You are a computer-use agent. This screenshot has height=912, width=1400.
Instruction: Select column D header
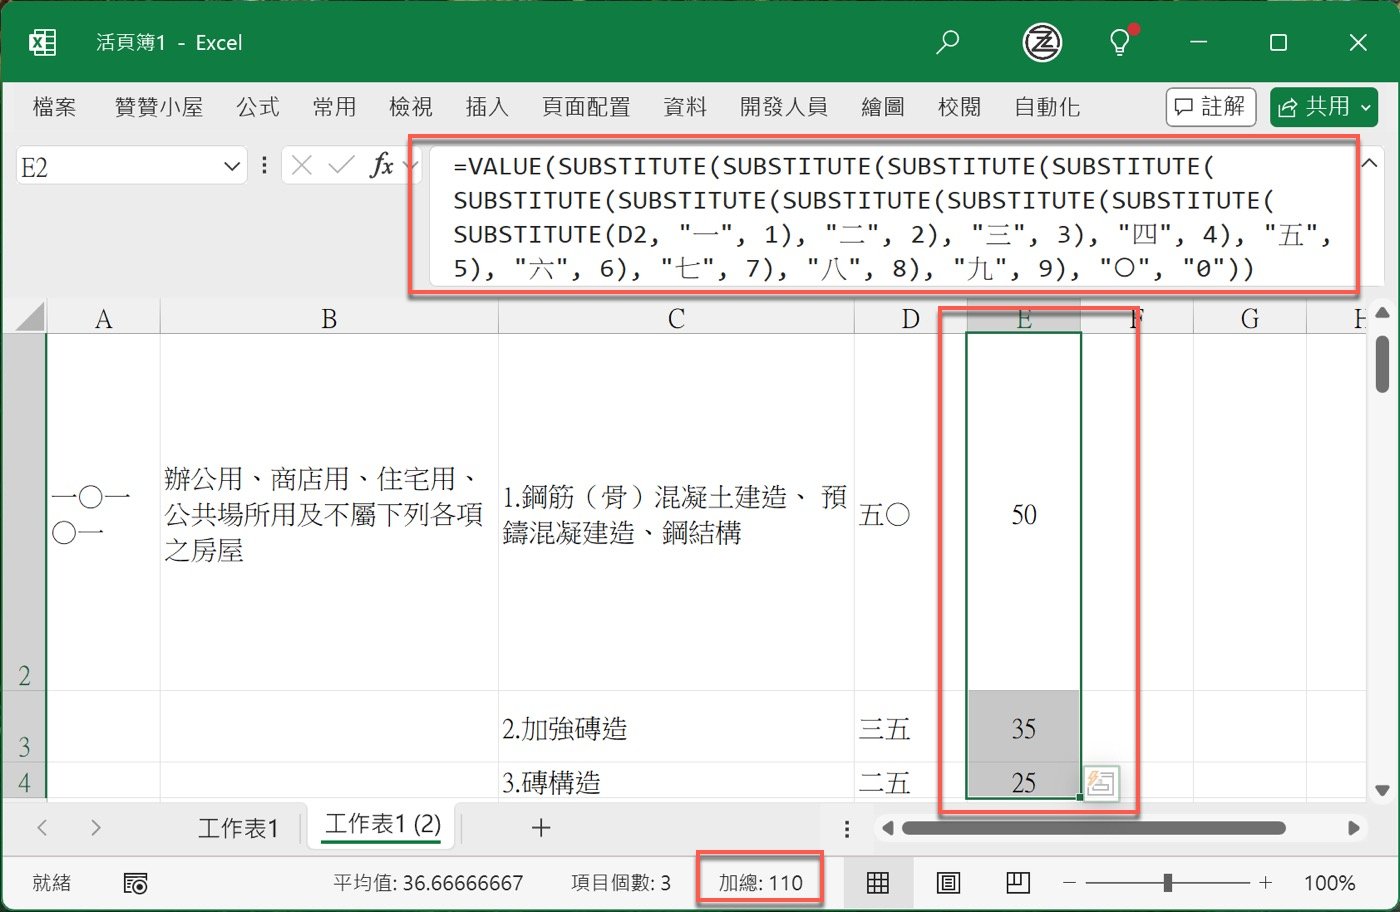[910, 319]
